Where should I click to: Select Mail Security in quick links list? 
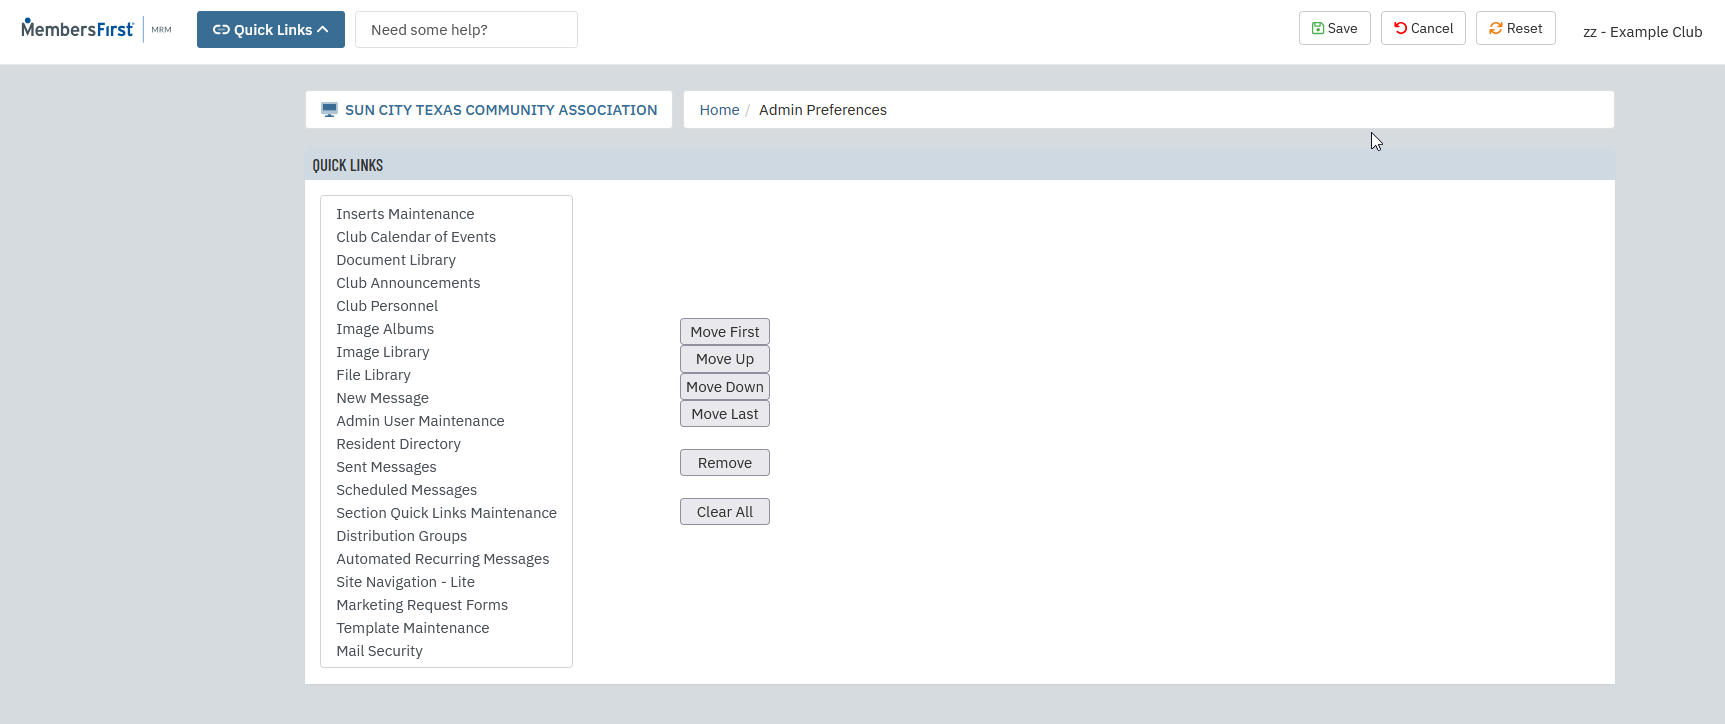pyautogui.click(x=379, y=651)
